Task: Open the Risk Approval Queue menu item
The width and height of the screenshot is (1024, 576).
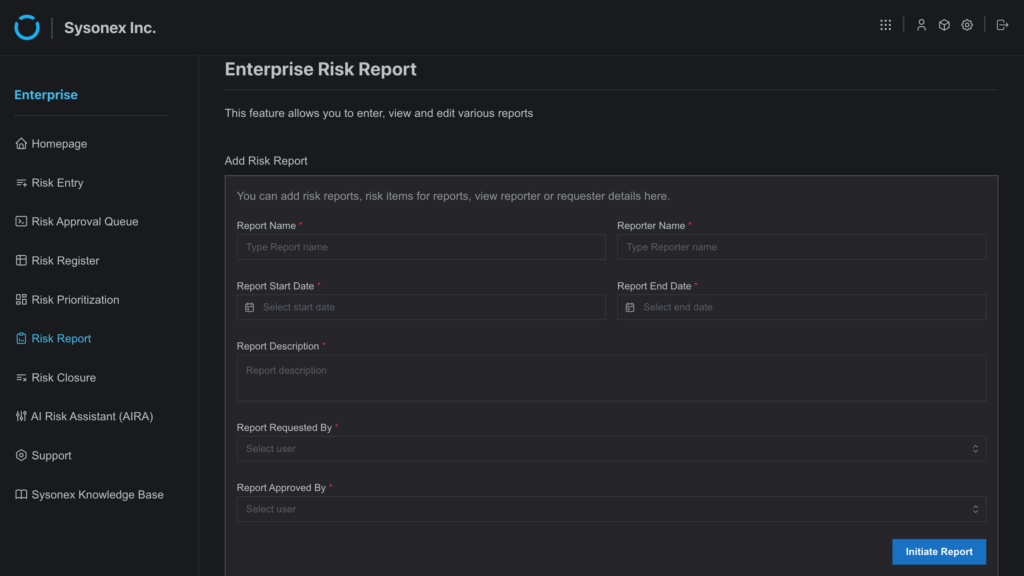Action: click(76, 221)
